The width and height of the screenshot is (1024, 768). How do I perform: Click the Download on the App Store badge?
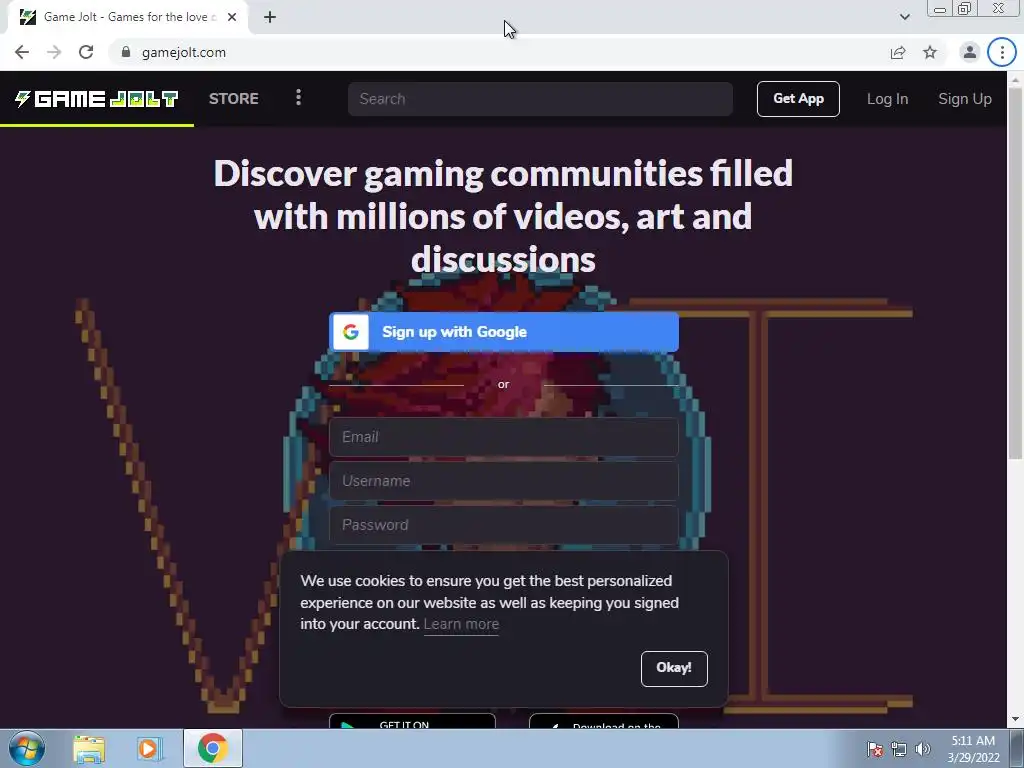point(603,721)
